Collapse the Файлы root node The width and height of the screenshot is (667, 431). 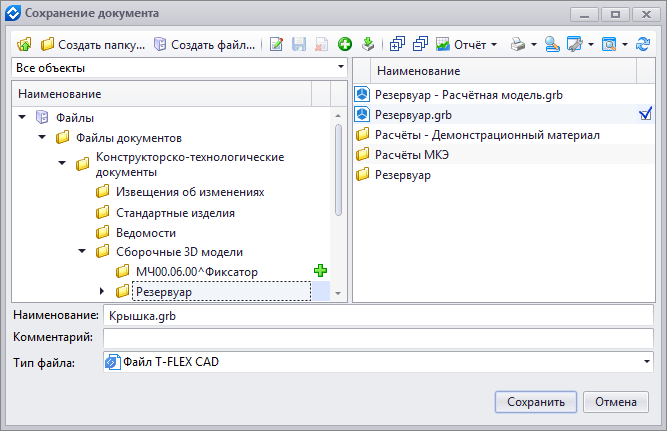pos(22,117)
